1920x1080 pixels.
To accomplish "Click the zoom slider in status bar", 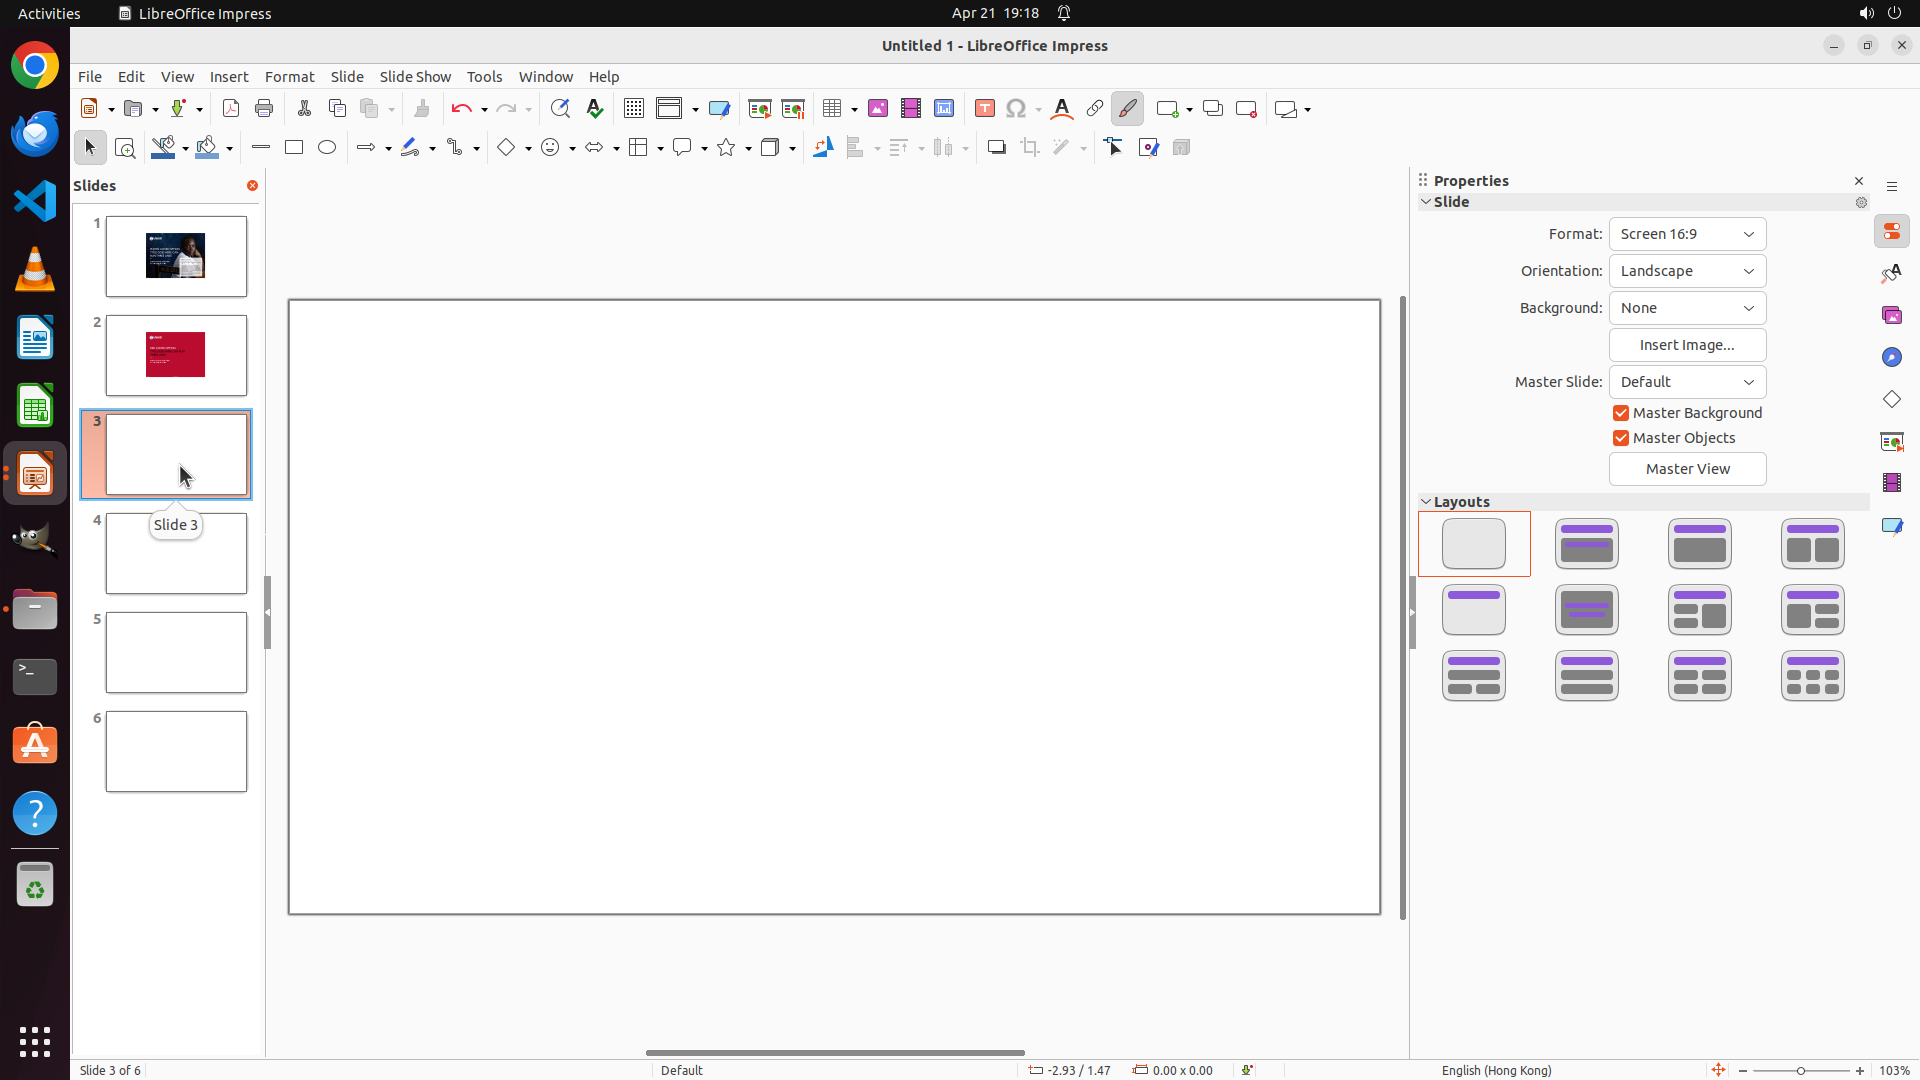I will click(x=1801, y=1071).
